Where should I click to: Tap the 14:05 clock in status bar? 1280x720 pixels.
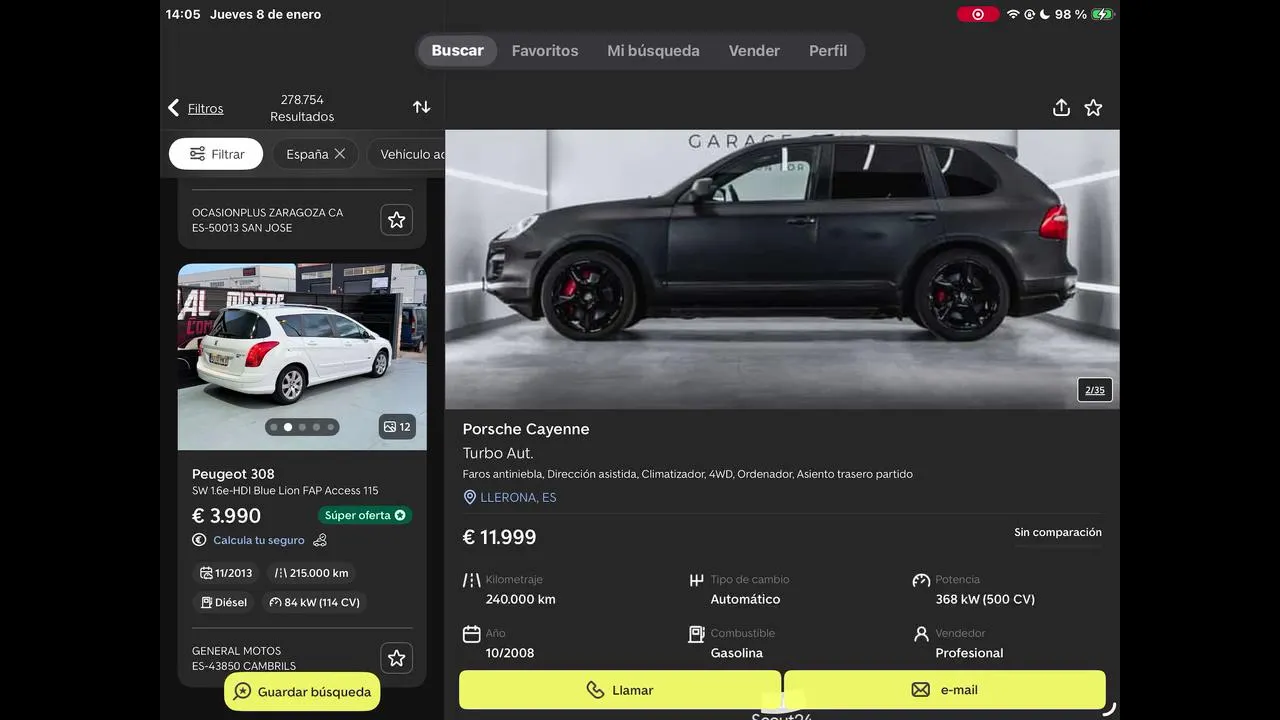183,14
